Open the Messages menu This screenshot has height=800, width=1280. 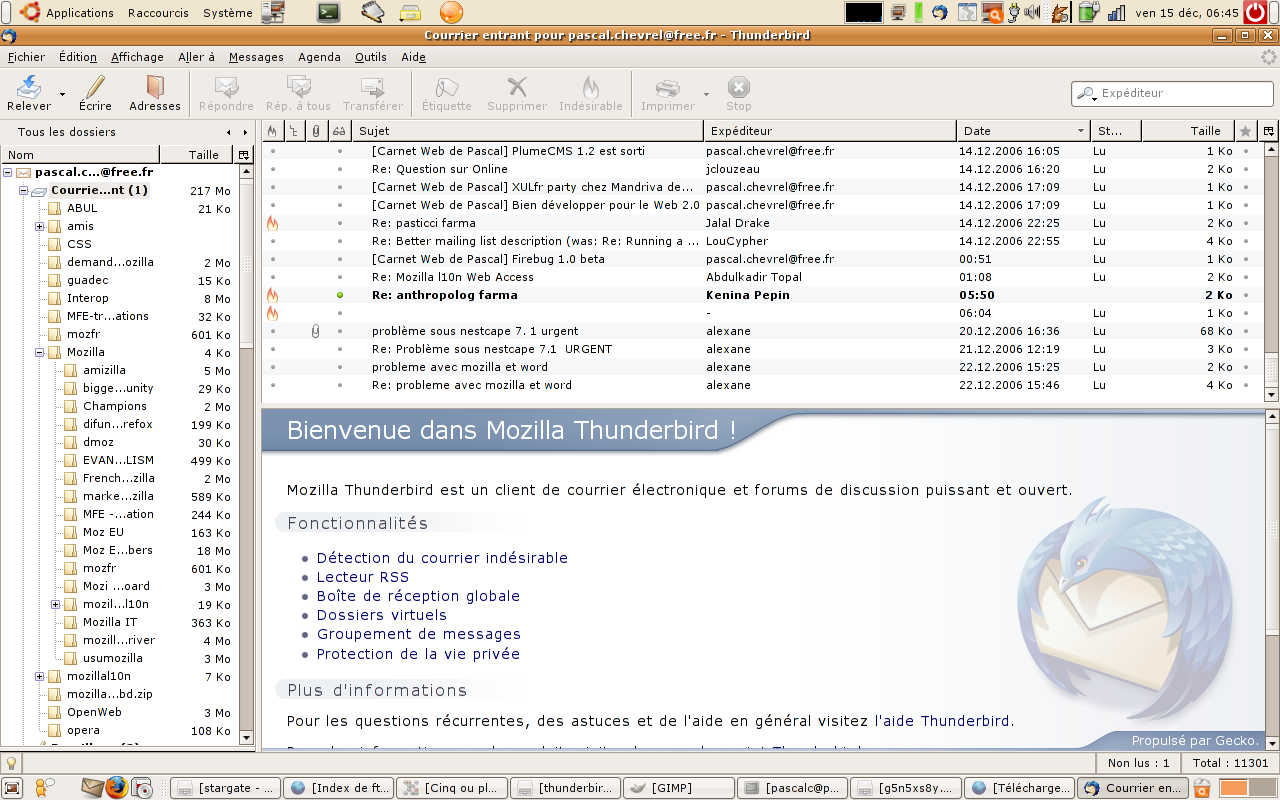coord(256,57)
